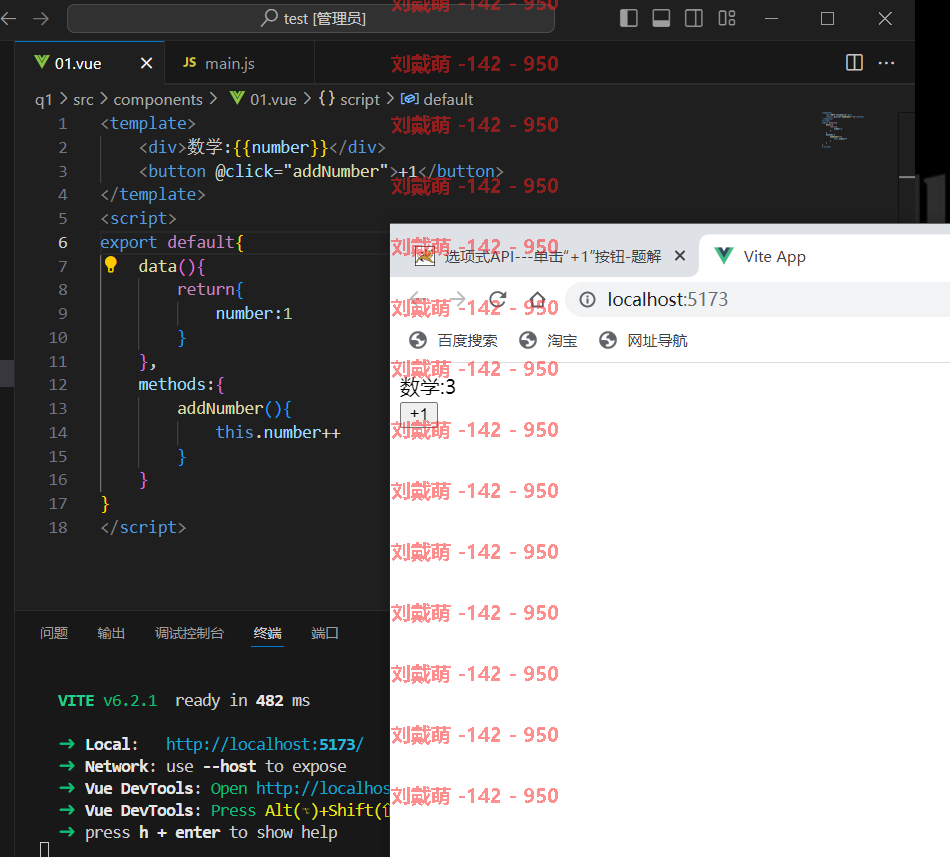Click number:1 on line 9
Image resolution: width=950 pixels, height=857 pixels.
coord(254,313)
